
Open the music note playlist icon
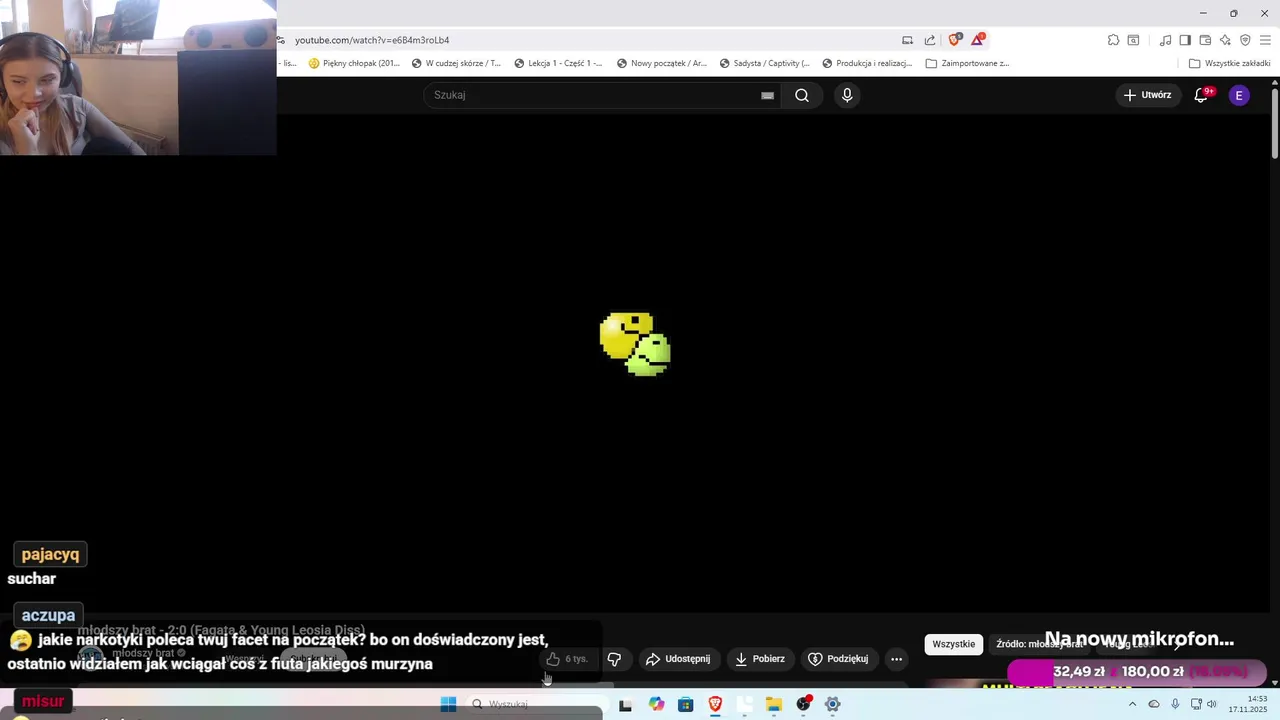click(1165, 40)
